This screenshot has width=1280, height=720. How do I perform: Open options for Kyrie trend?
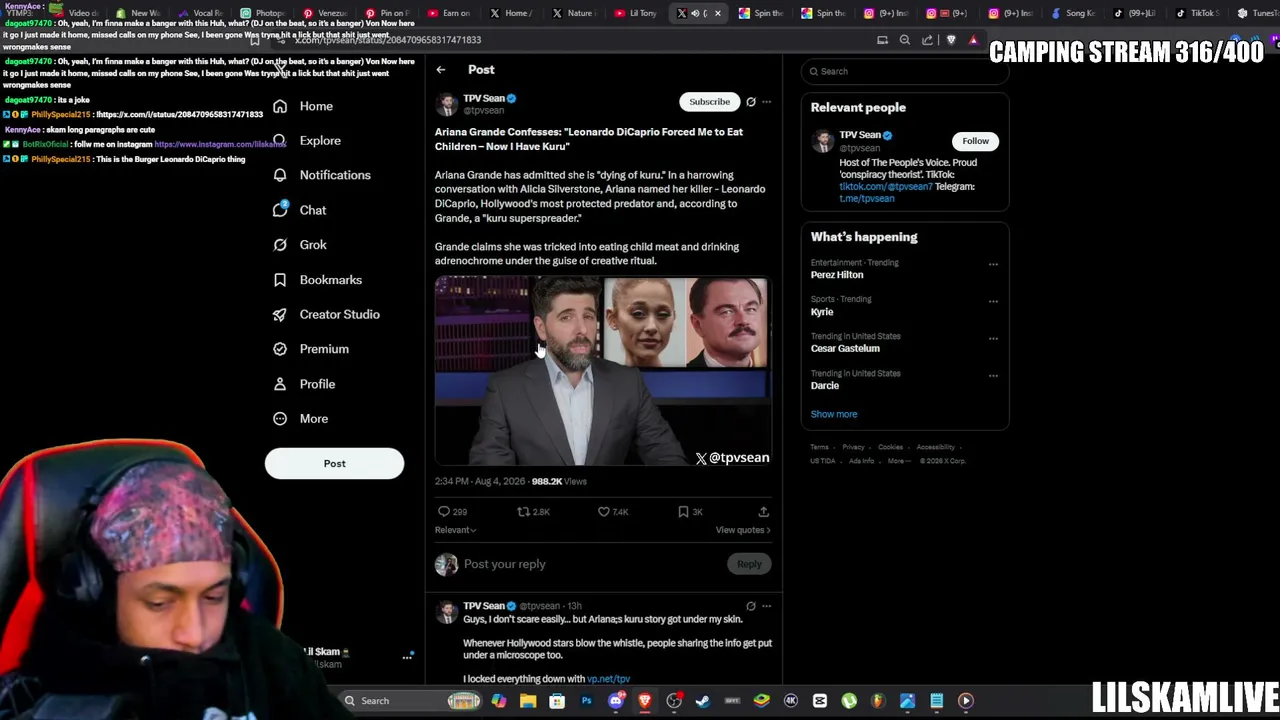coord(993,301)
